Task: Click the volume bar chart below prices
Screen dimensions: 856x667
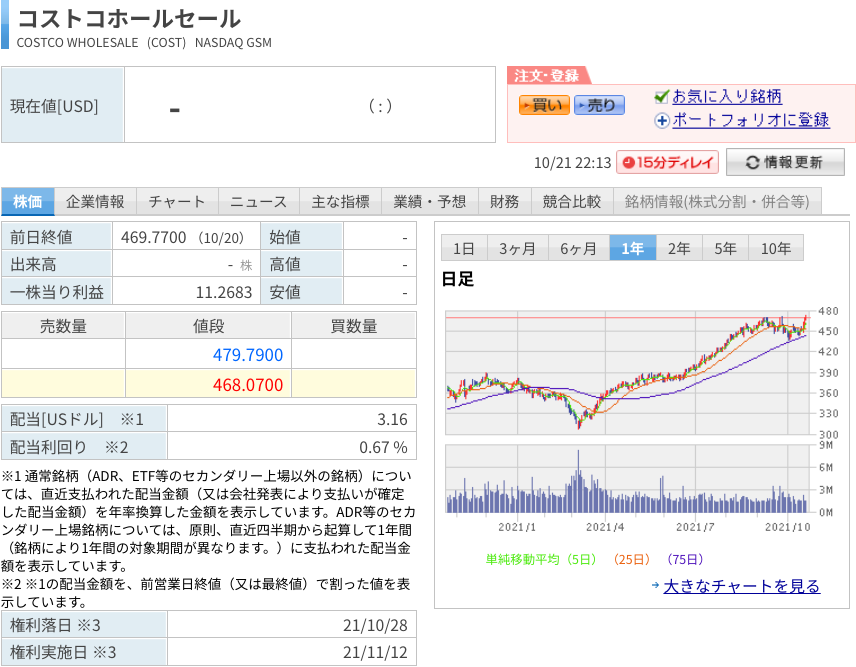Action: point(627,479)
